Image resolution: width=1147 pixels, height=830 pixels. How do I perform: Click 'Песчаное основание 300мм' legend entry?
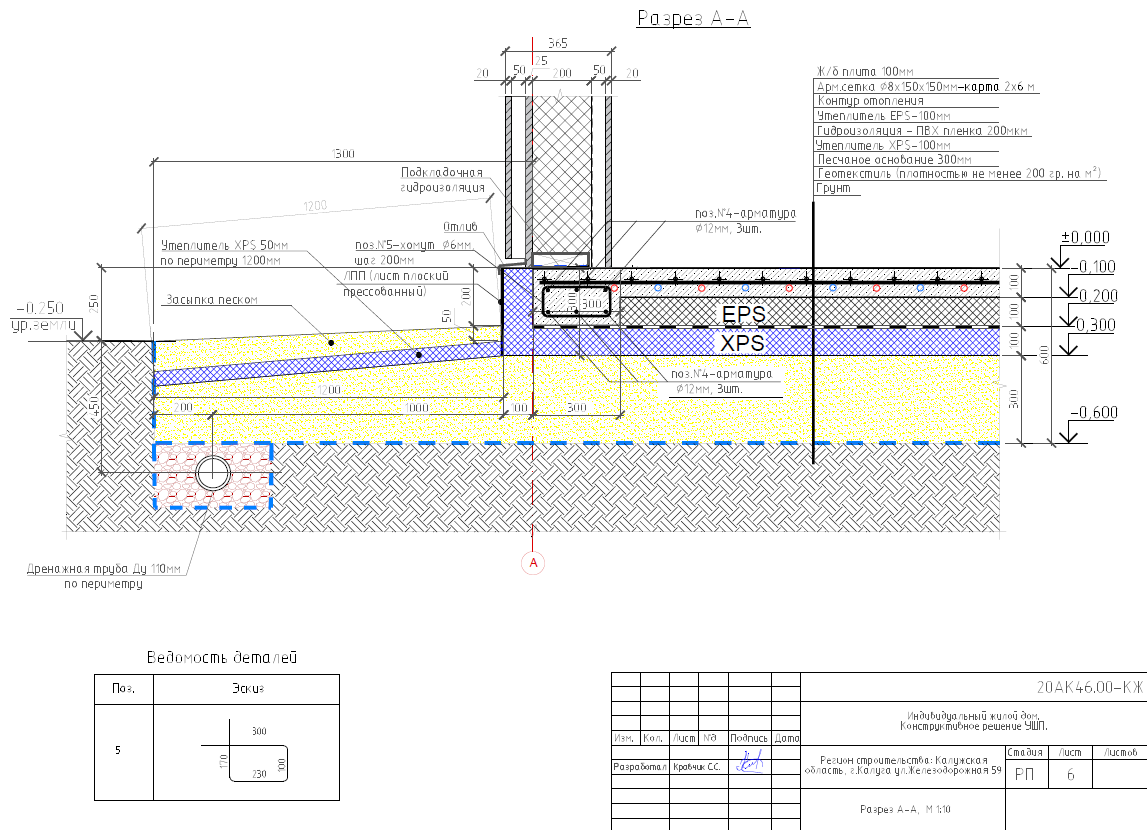pyautogui.click(x=894, y=159)
